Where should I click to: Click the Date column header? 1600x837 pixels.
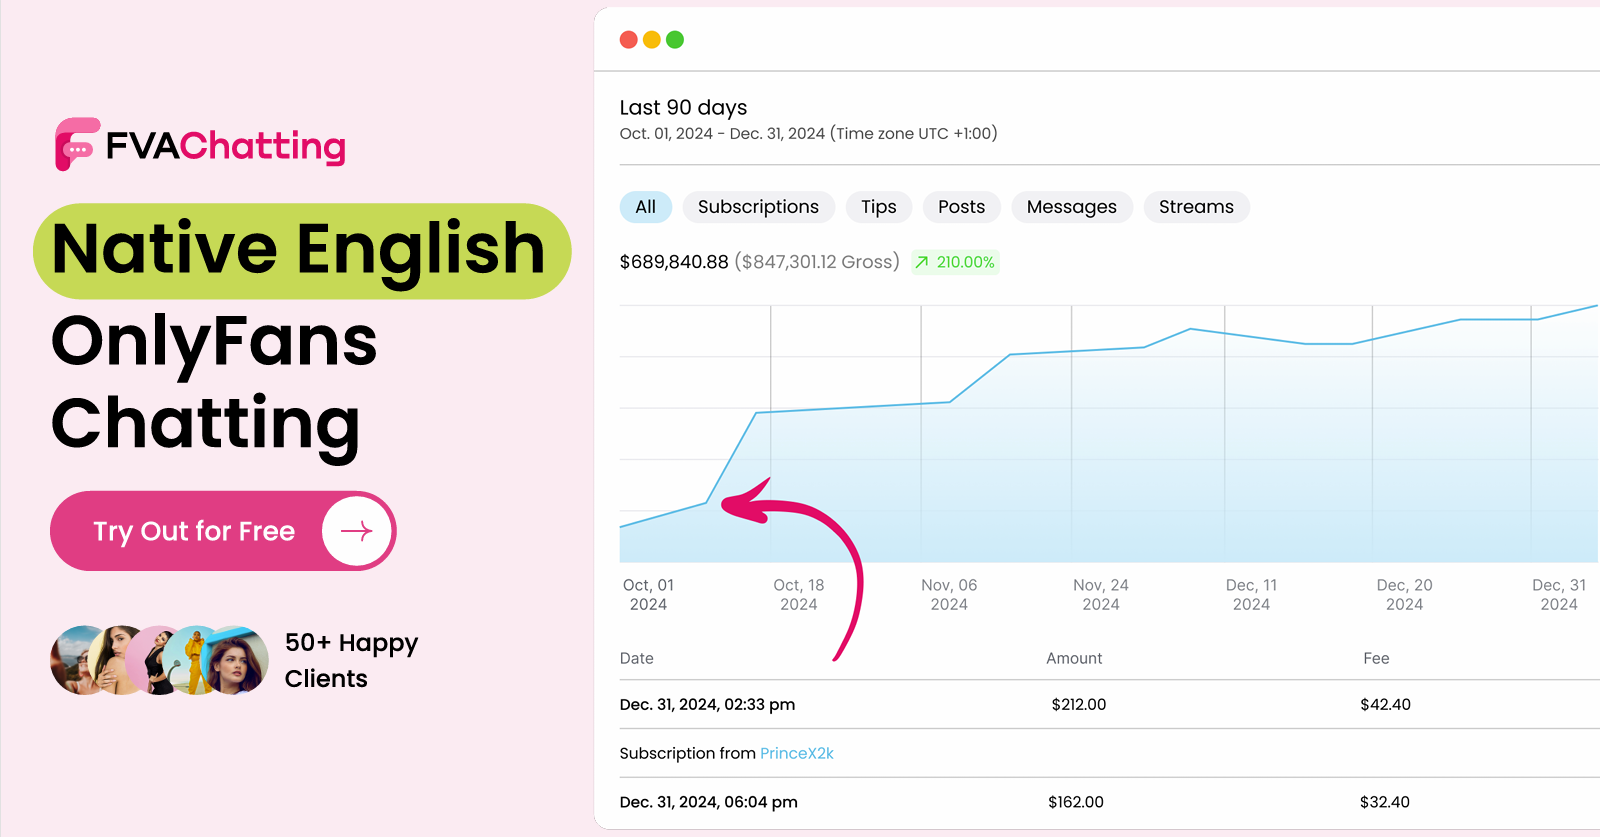(x=636, y=658)
